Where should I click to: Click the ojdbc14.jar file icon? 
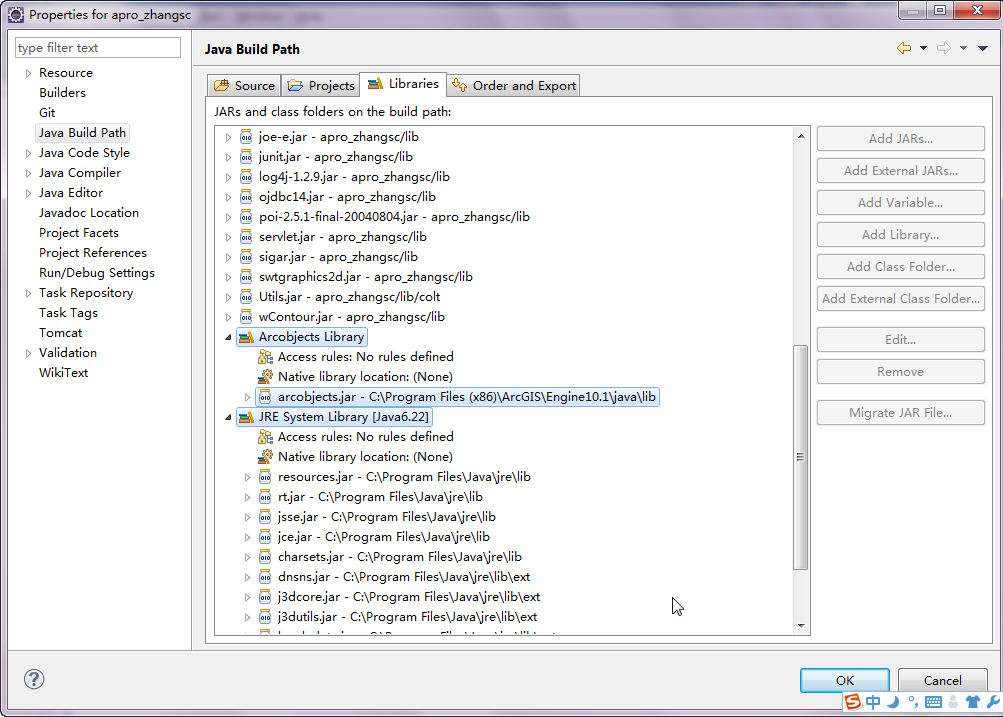246,197
